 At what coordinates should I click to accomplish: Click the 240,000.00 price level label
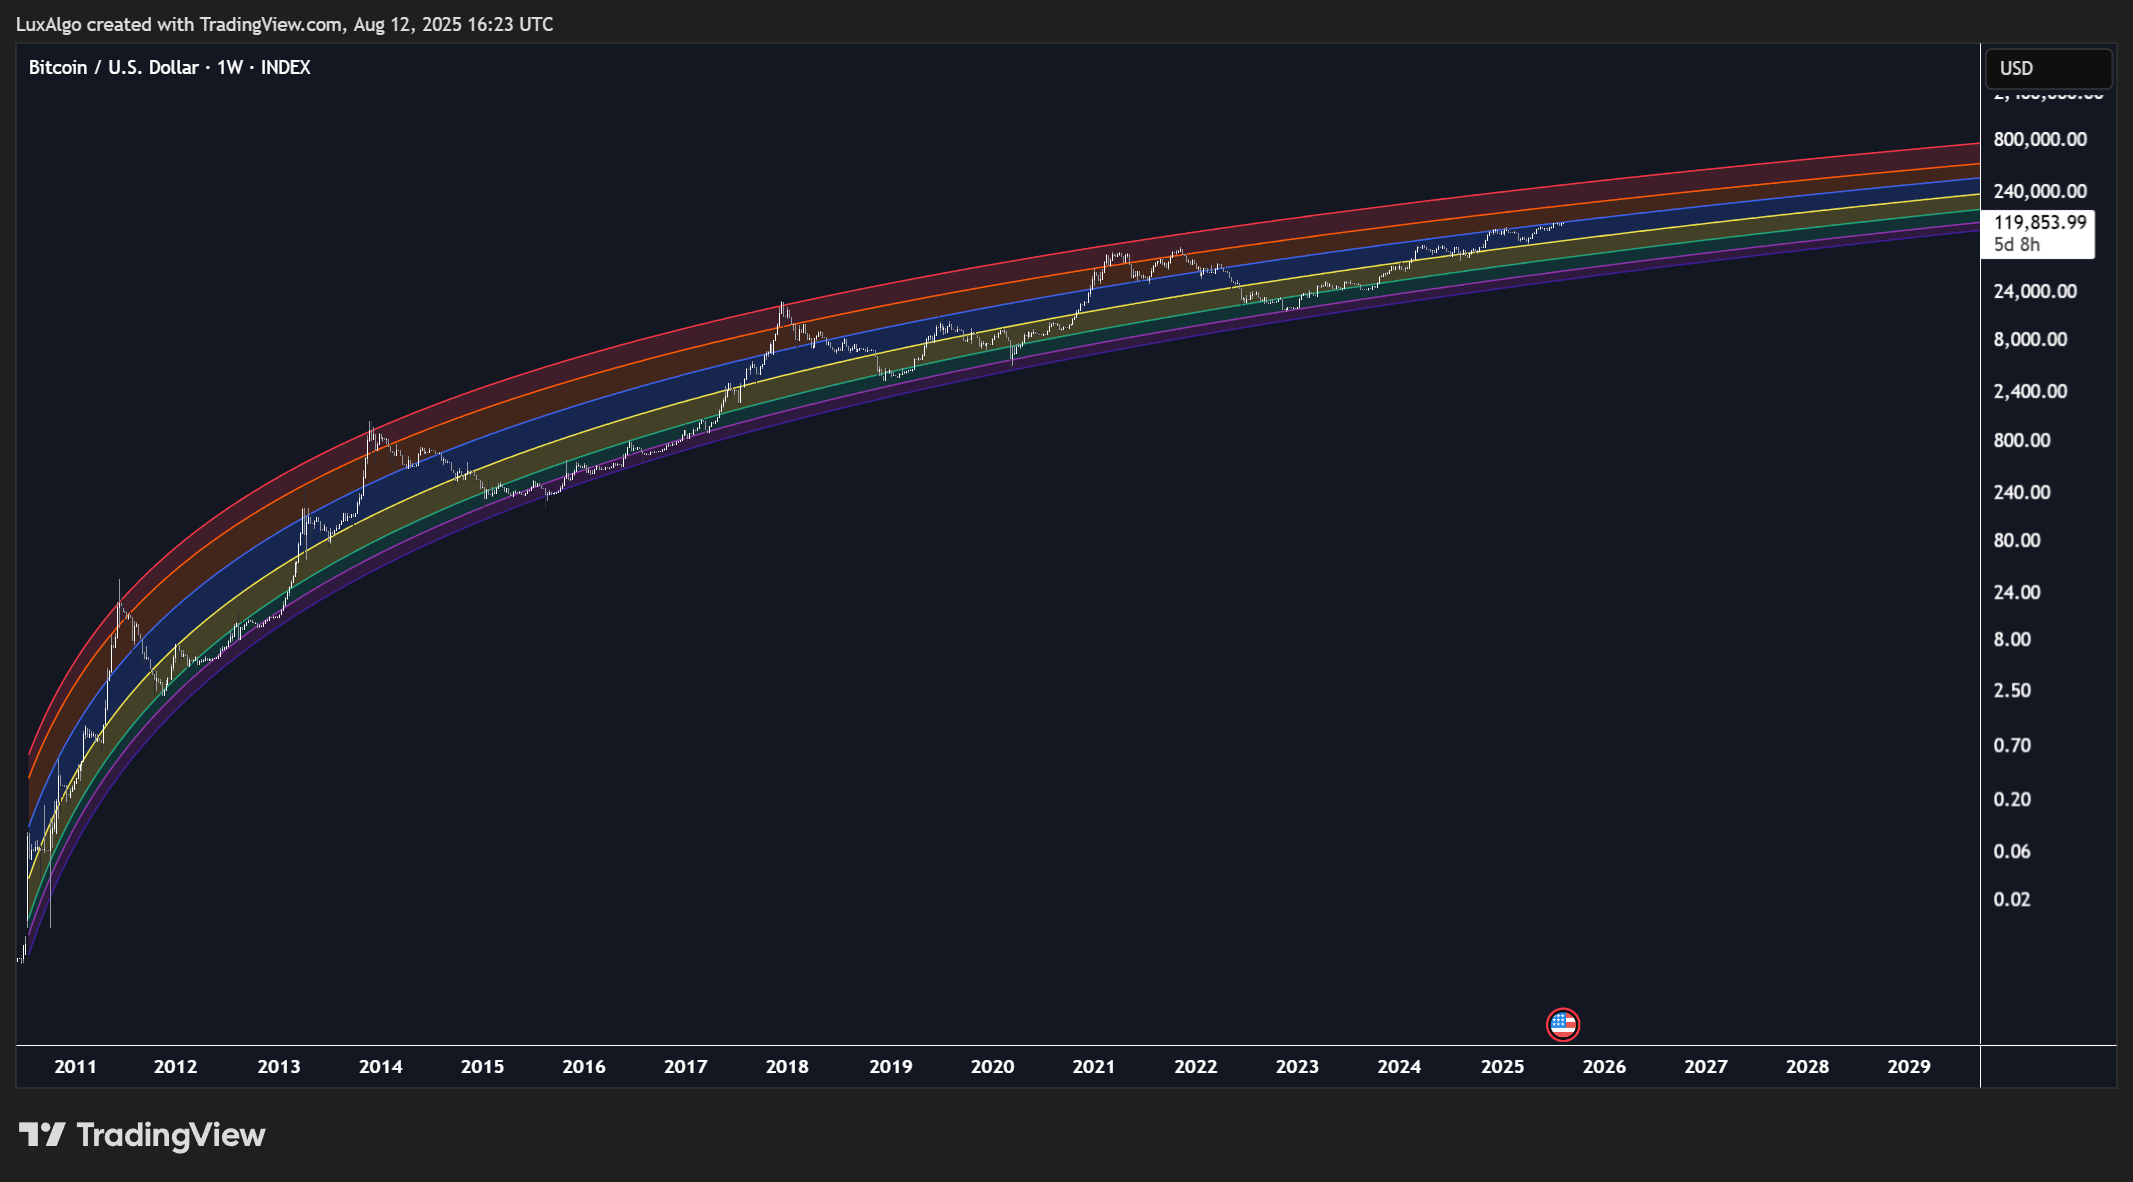coord(2040,191)
